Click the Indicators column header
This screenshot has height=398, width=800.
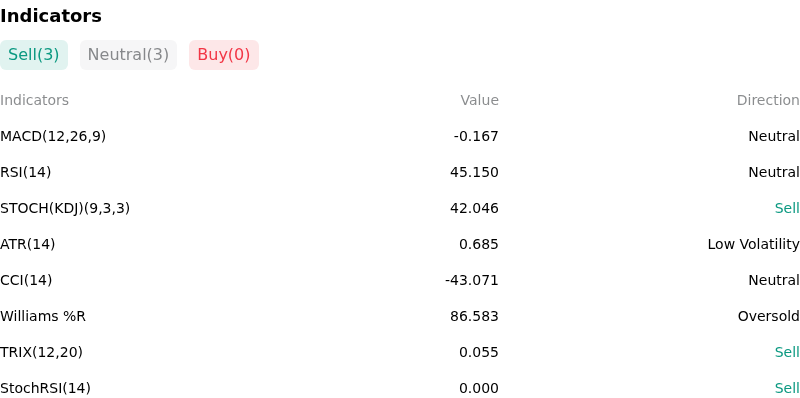[x=34, y=101]
